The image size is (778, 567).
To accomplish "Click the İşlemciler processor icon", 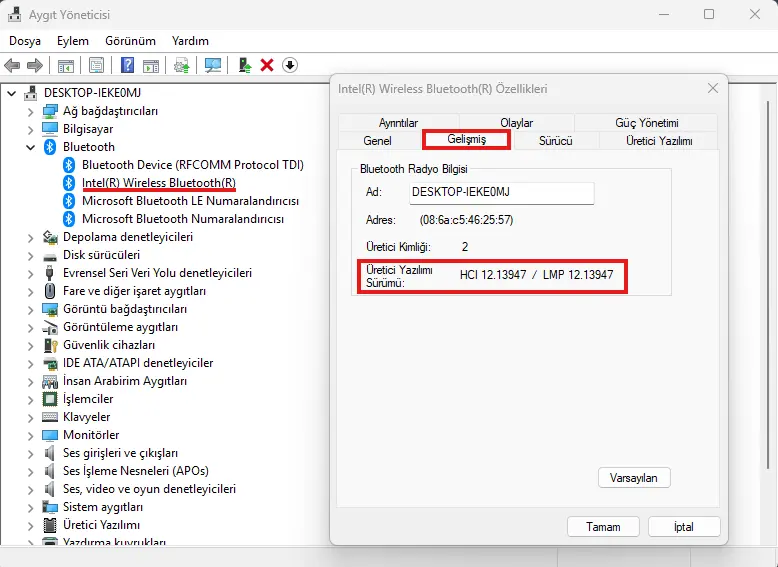I will click(x=50, y=399).
